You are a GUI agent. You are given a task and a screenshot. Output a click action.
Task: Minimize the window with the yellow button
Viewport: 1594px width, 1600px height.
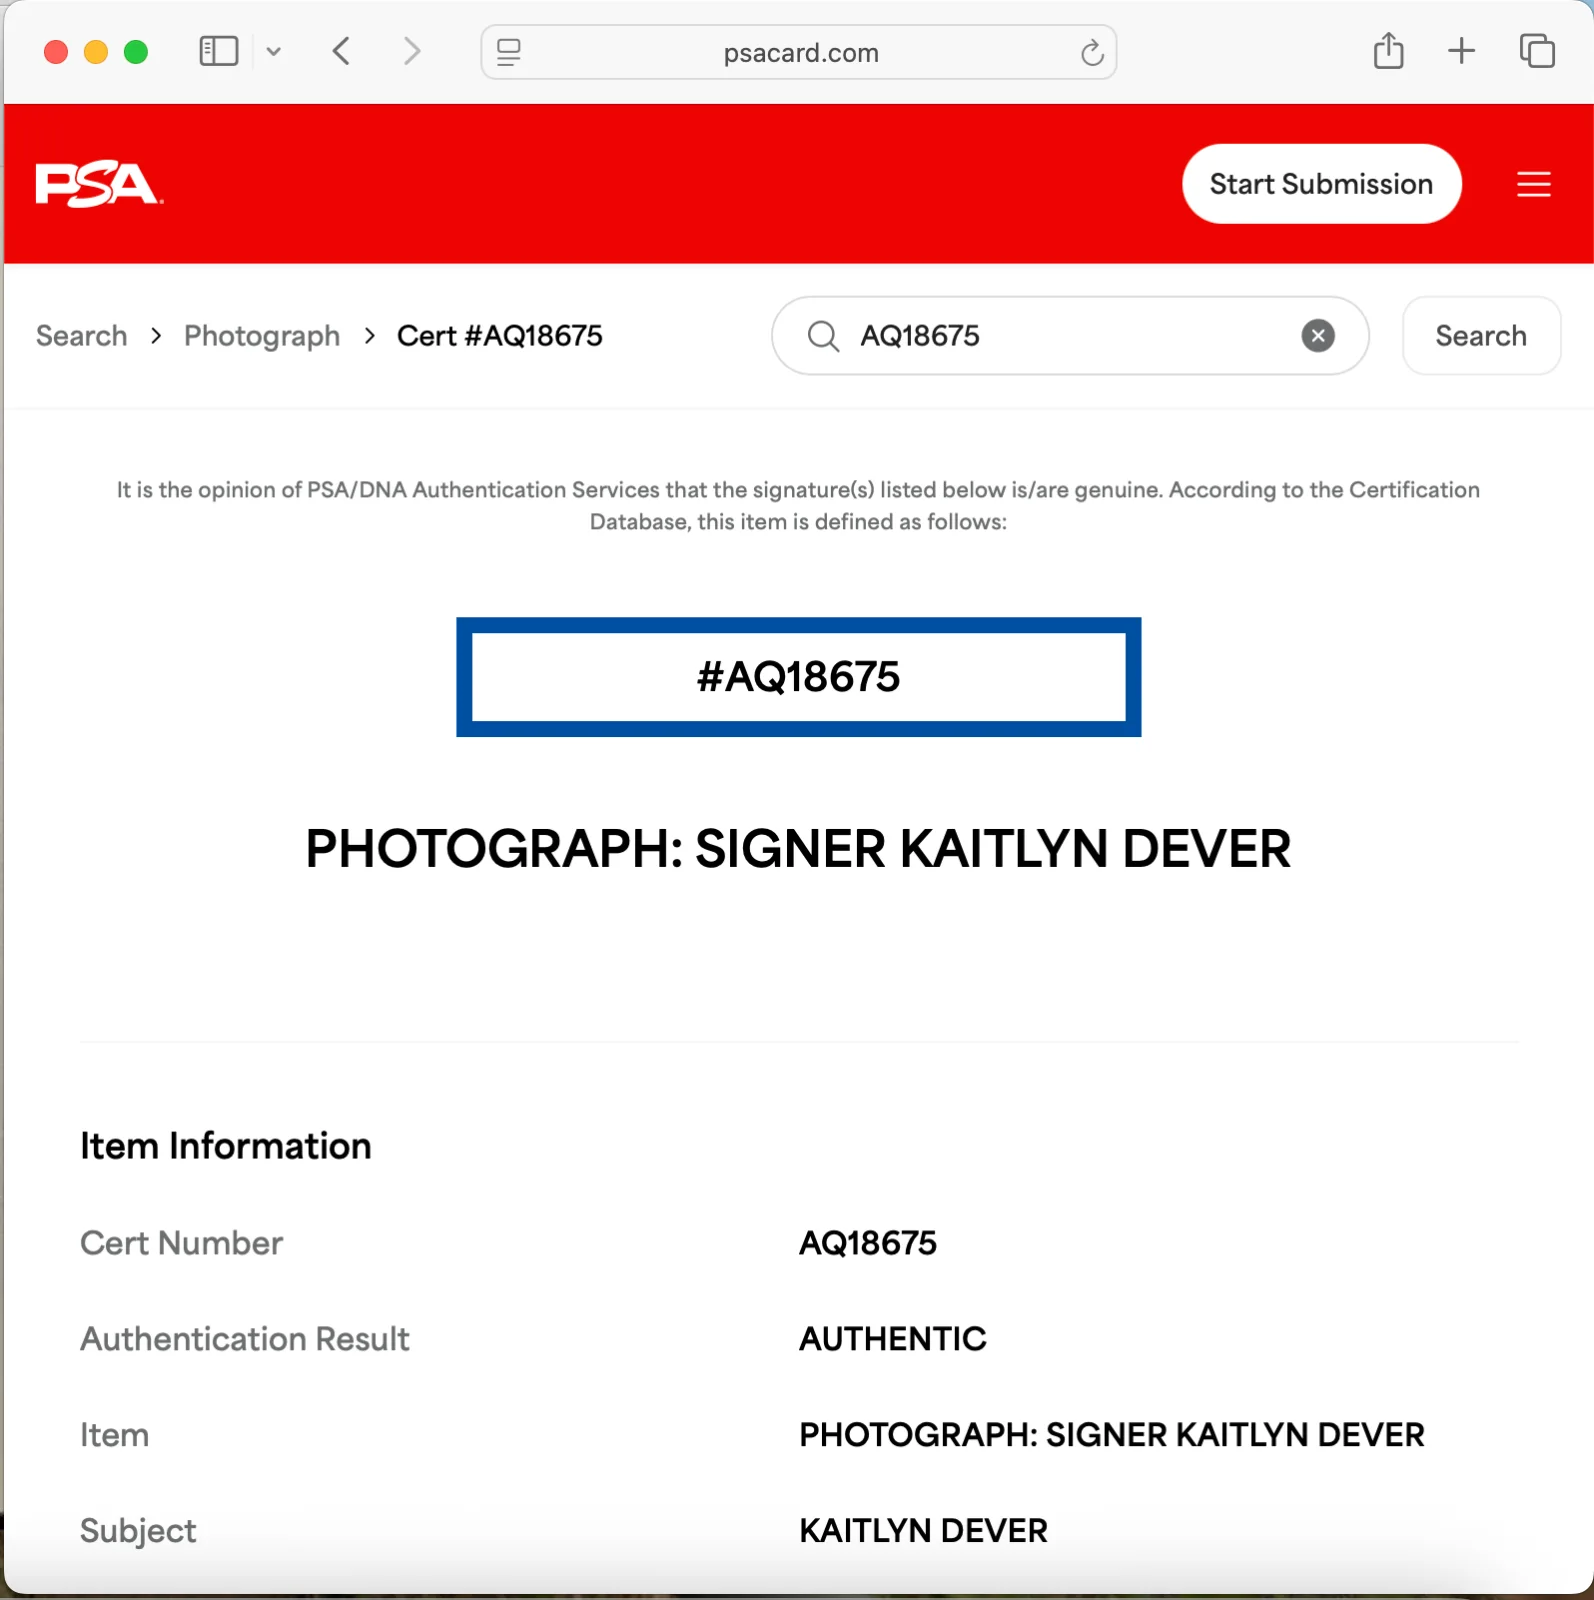96,52
